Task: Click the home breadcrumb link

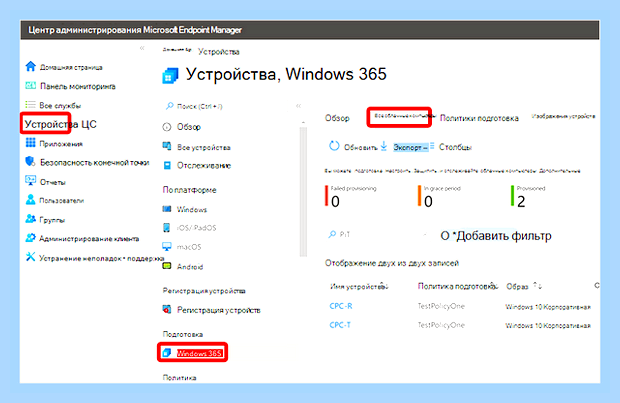Action: pyautogui.click(x=177, y=50)
